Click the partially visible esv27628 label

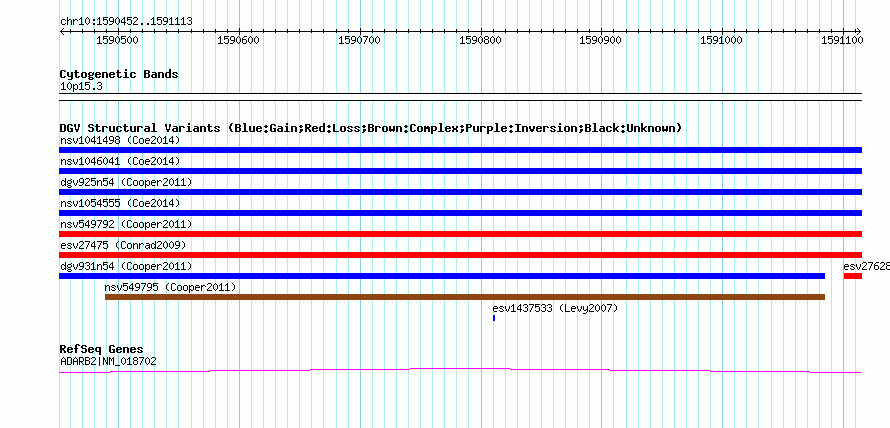click(866, 266)
